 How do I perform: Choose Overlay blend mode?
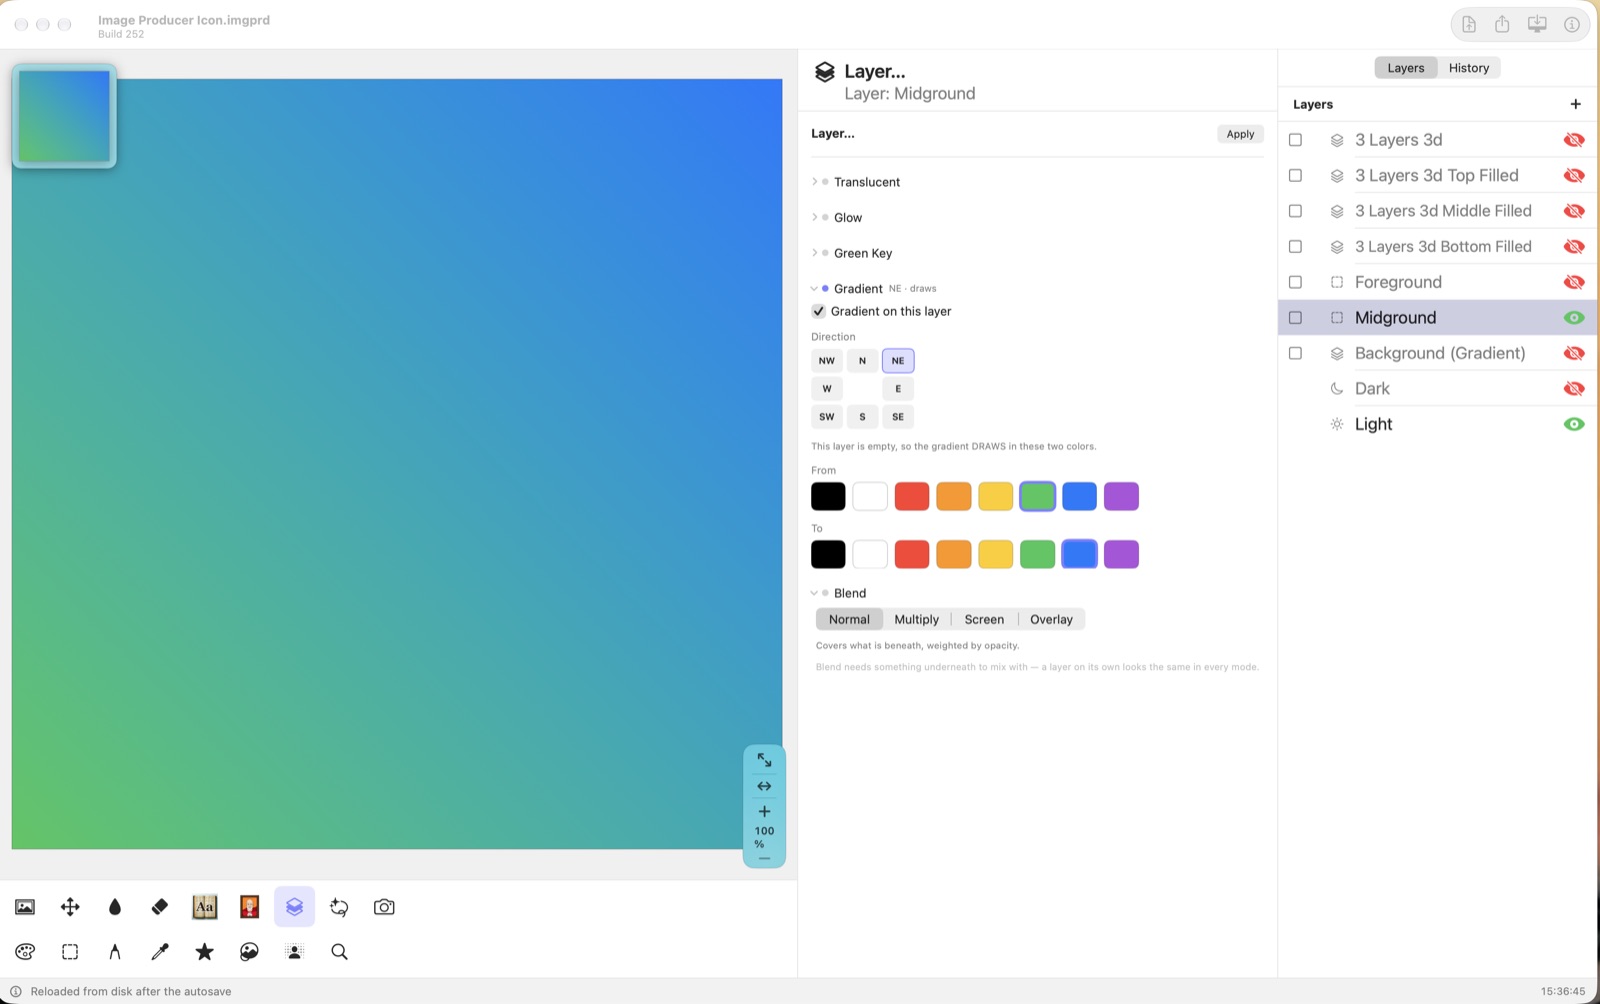[1051, 619]
